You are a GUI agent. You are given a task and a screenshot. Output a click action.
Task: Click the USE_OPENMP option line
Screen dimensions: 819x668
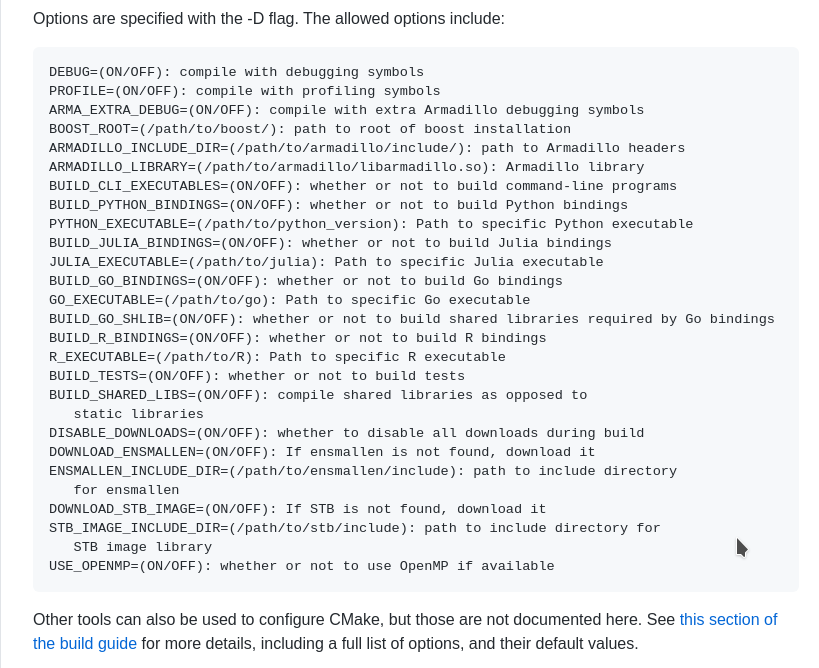[x=301, y=566]
